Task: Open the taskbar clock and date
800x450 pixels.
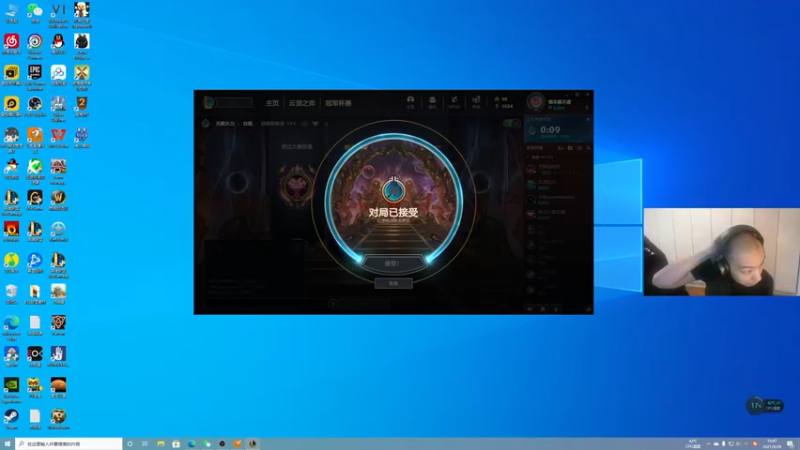Action: [x=772, y=444]
